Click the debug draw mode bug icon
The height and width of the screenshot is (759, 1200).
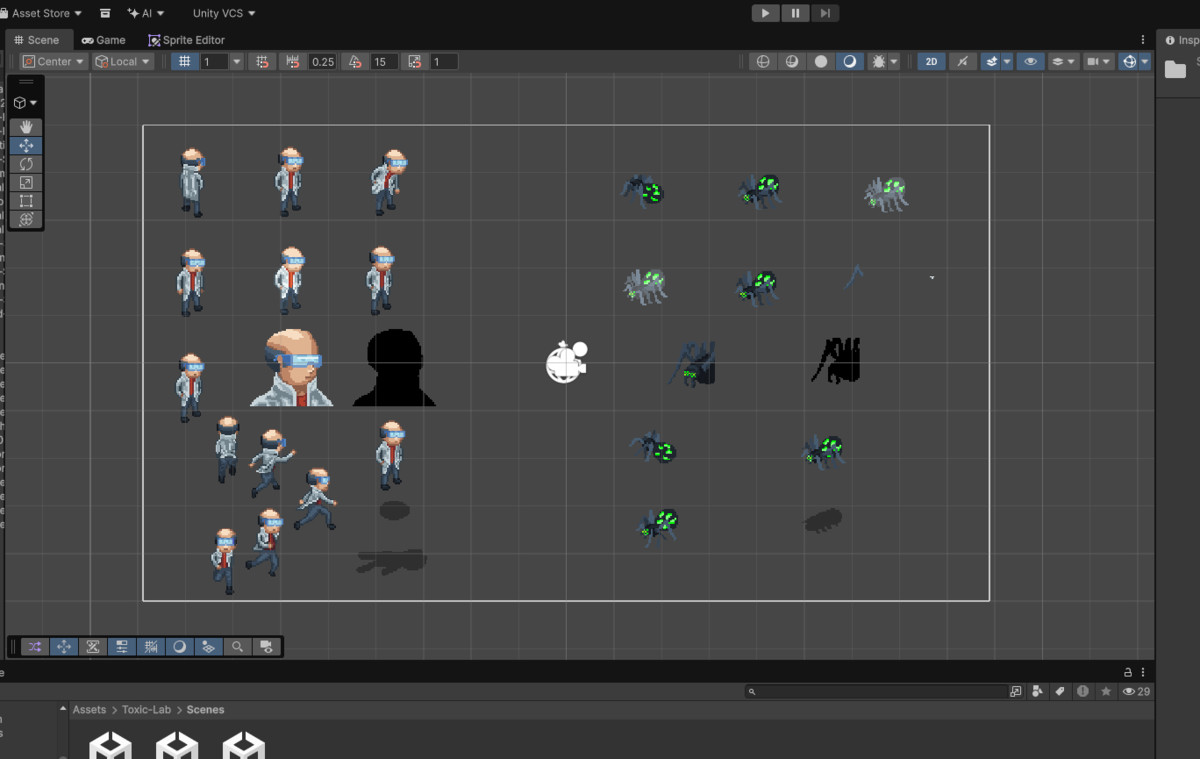click(878, 61)
